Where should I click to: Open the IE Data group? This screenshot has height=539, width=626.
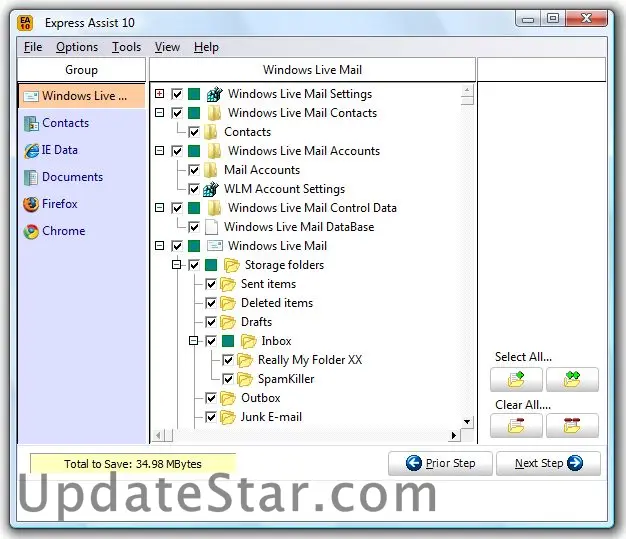[51, 150]
